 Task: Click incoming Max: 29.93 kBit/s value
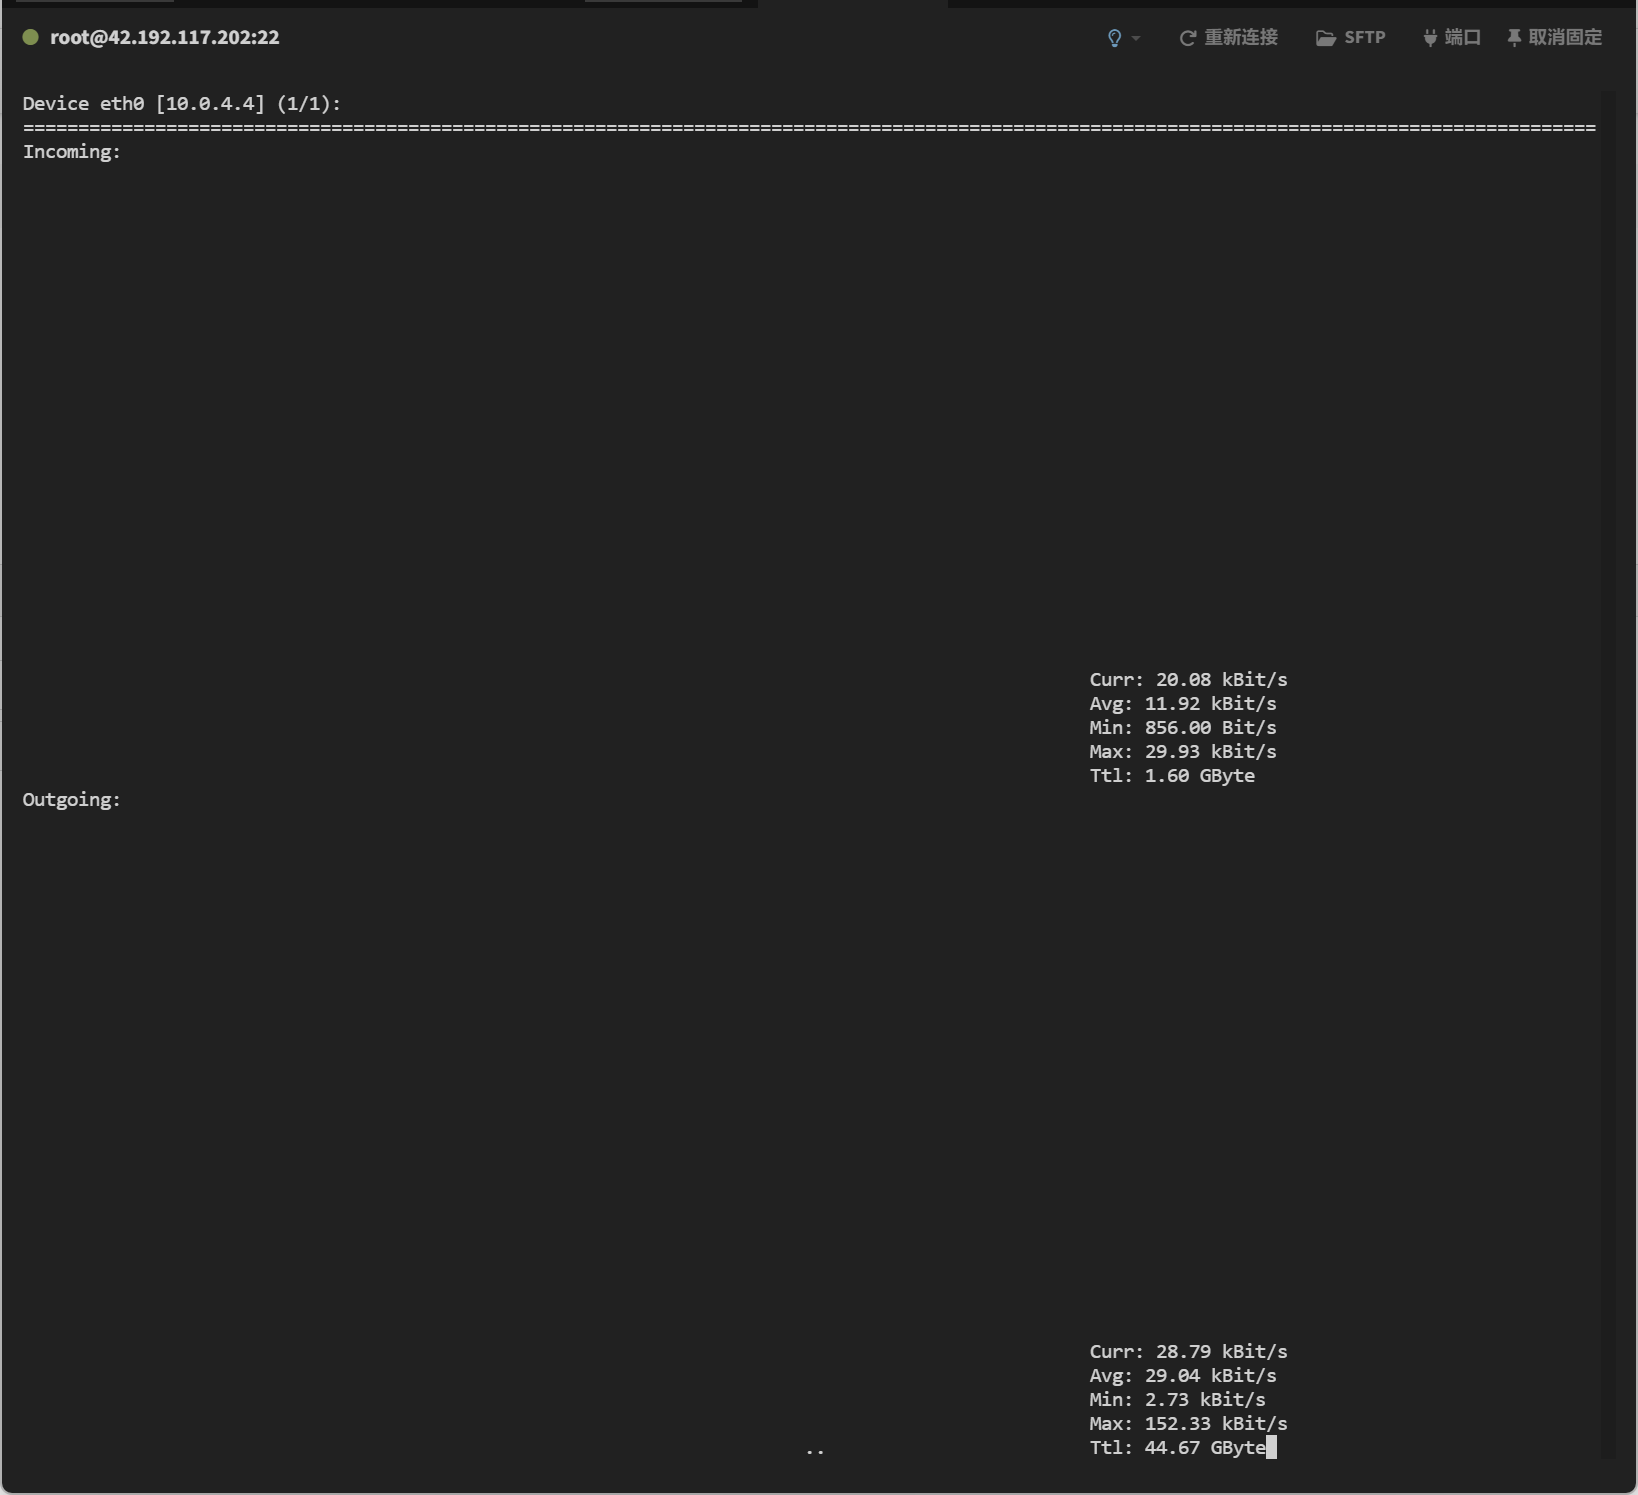pyautogui.click(x=1183, y=751)
